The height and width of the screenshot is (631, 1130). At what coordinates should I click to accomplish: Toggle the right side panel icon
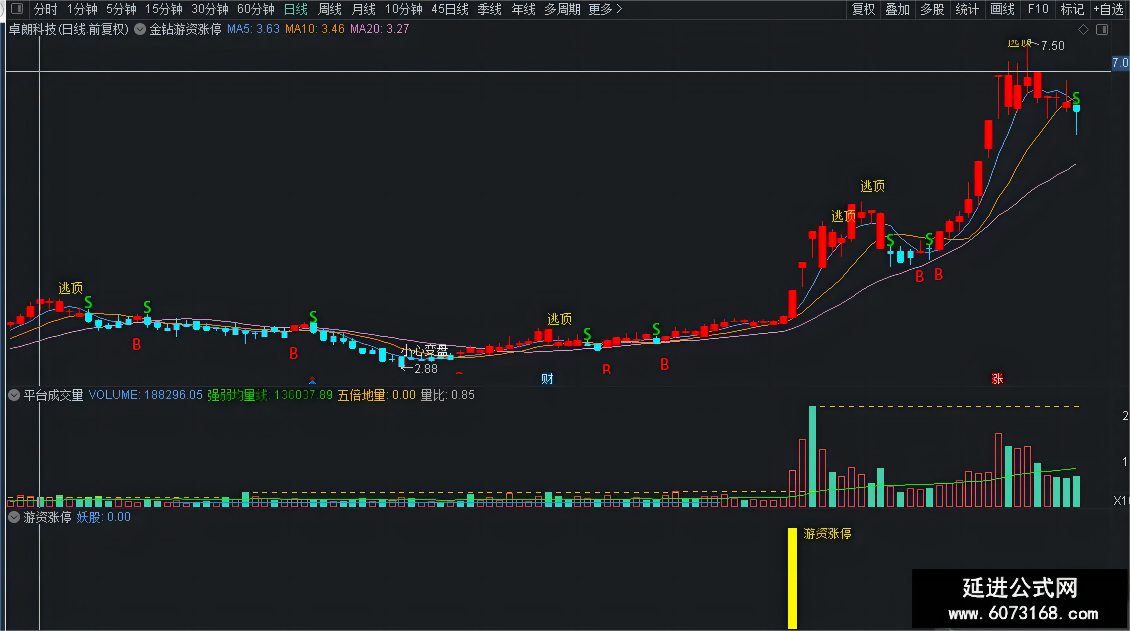1102,30
